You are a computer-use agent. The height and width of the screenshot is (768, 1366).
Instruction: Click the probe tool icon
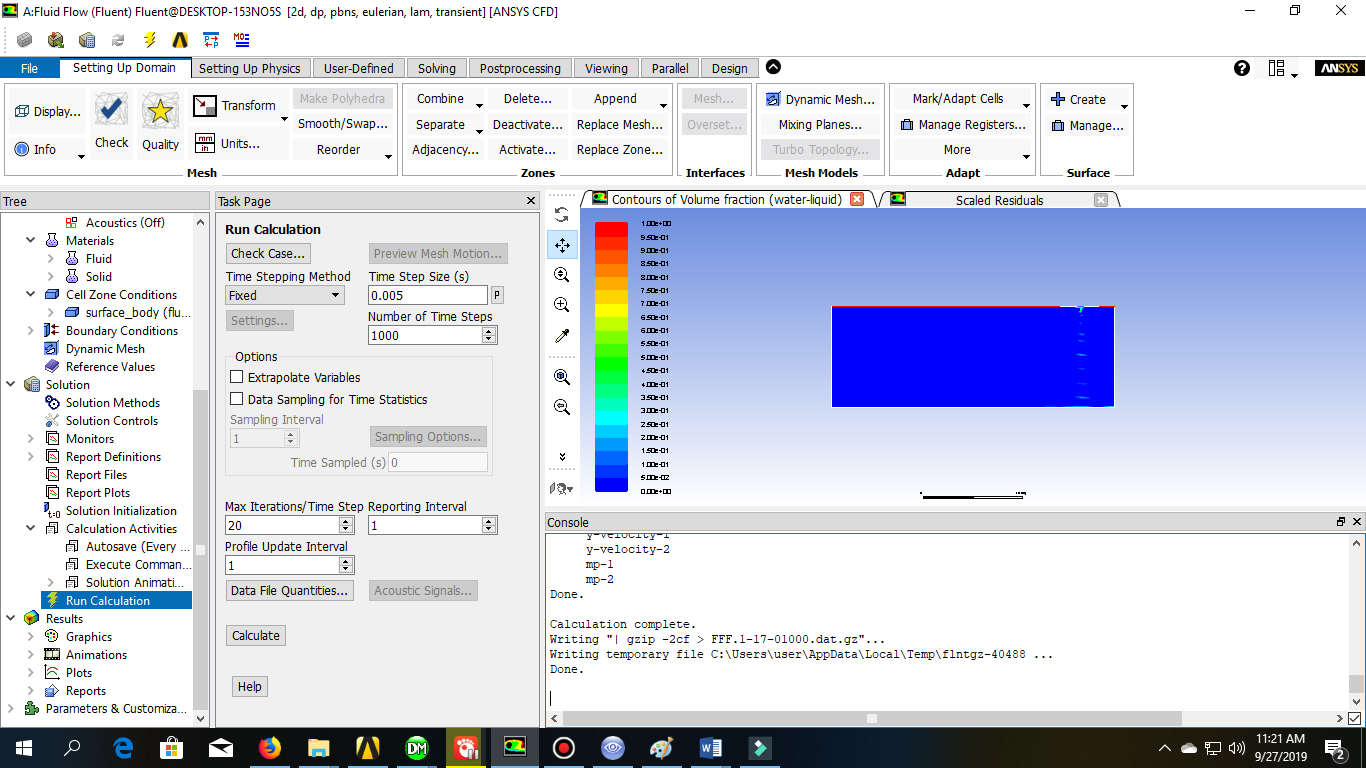(x=562, y=336)
